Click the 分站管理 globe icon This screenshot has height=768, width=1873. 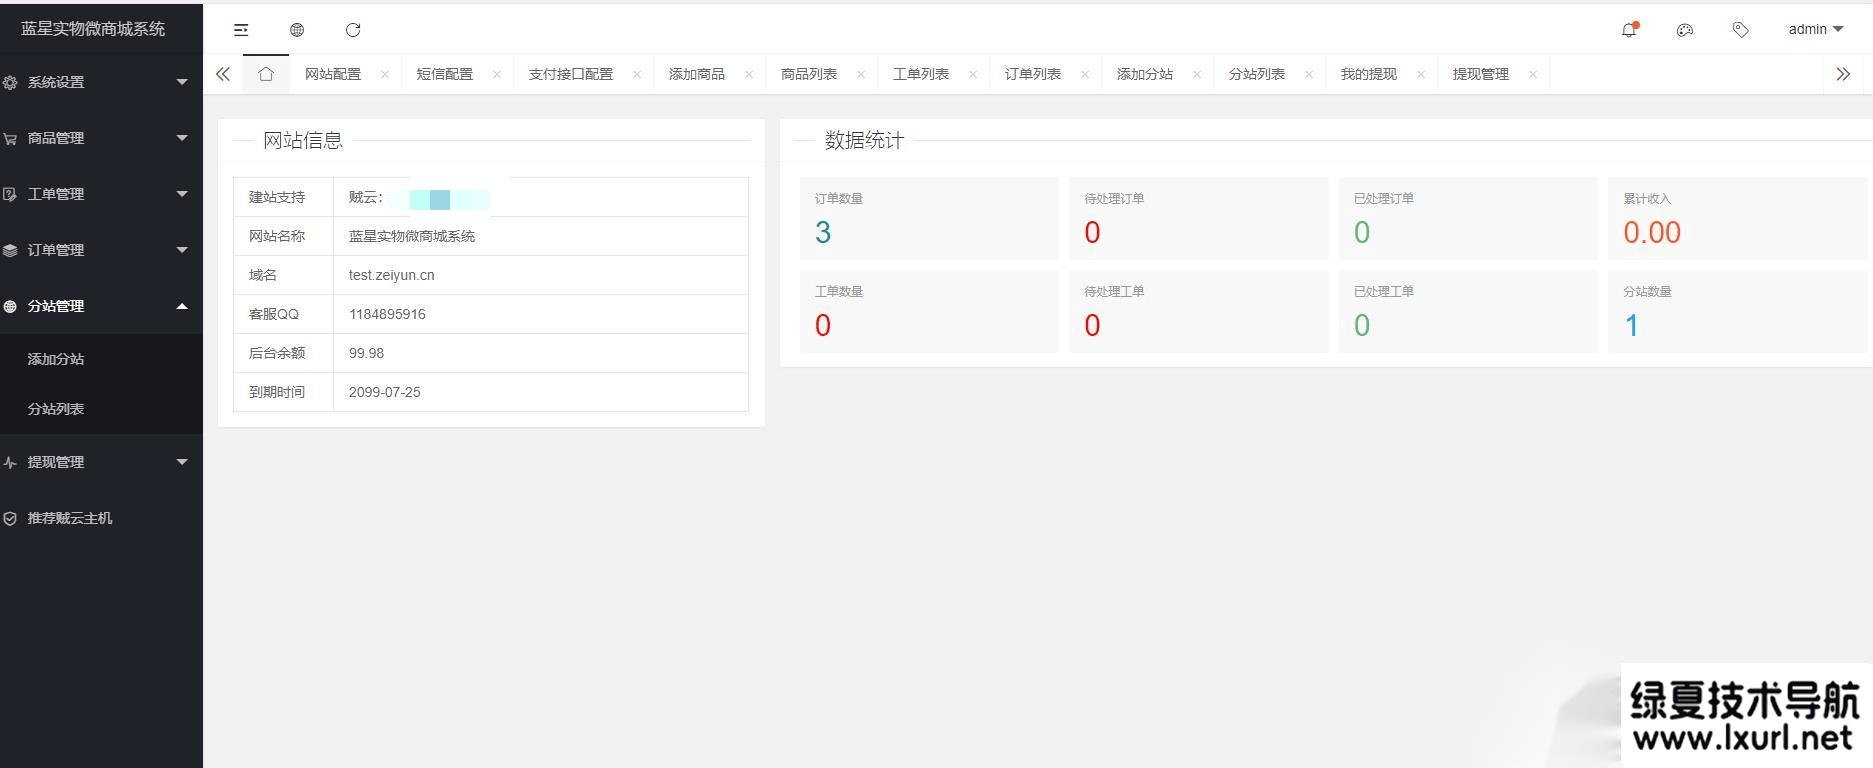(x=10, y=306)
